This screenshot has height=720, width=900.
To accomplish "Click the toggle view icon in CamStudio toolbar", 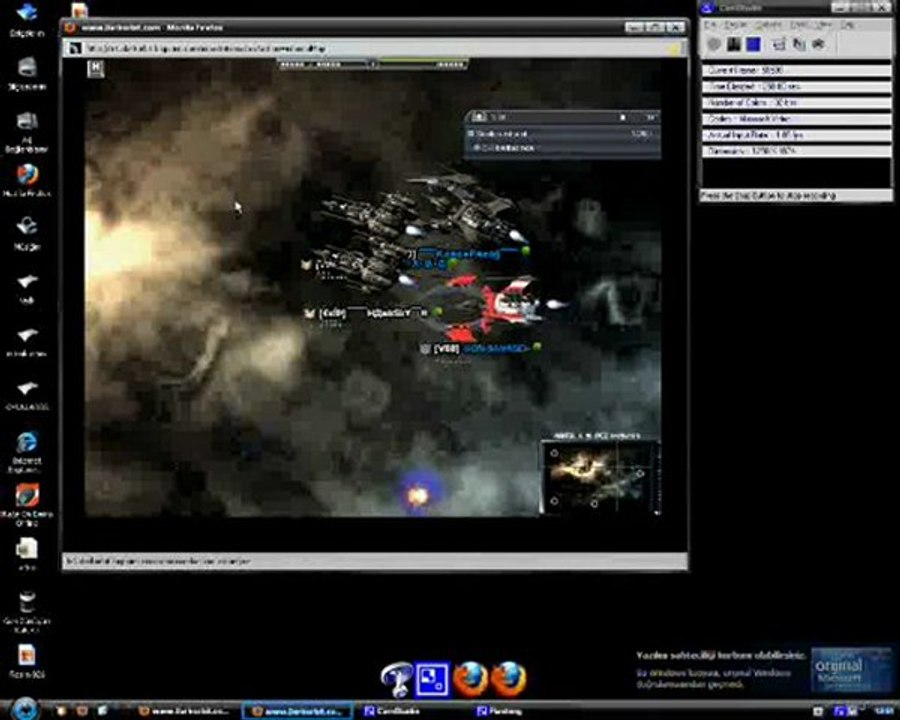I will [x=779, y=44].
